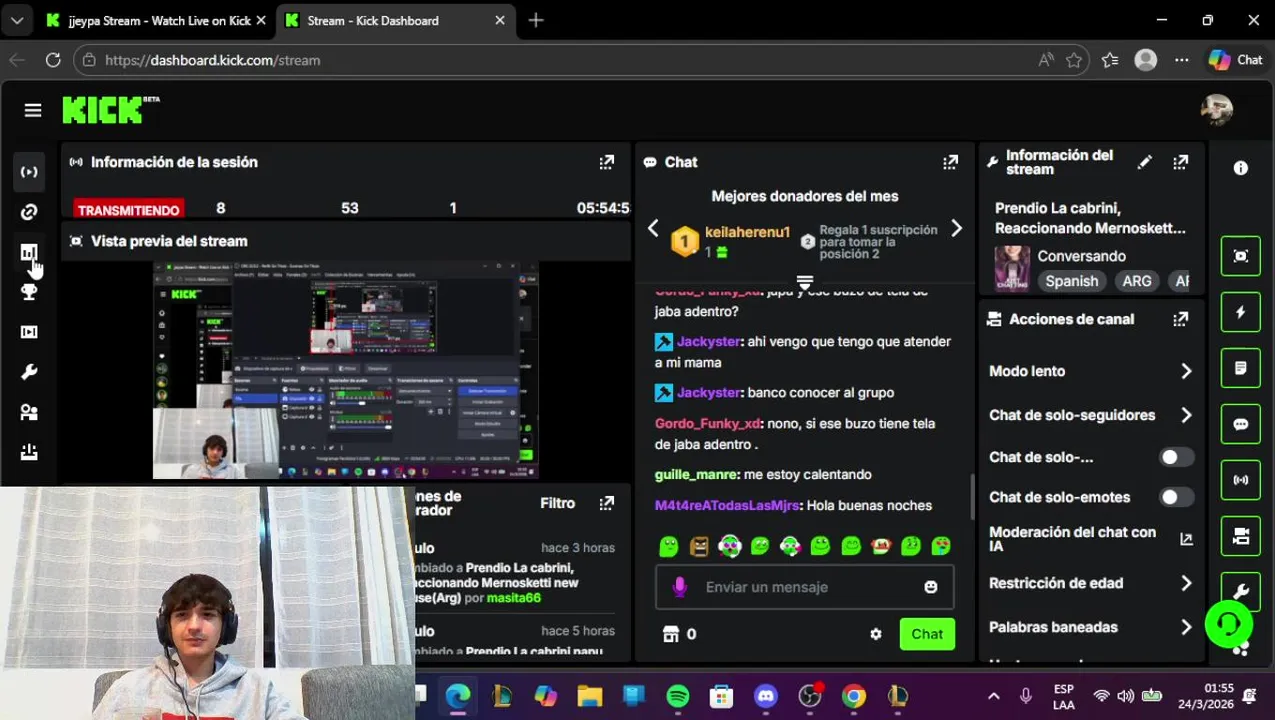Click the purple microphone icon in chat input
1275x720 pixels.
[680, 587]
